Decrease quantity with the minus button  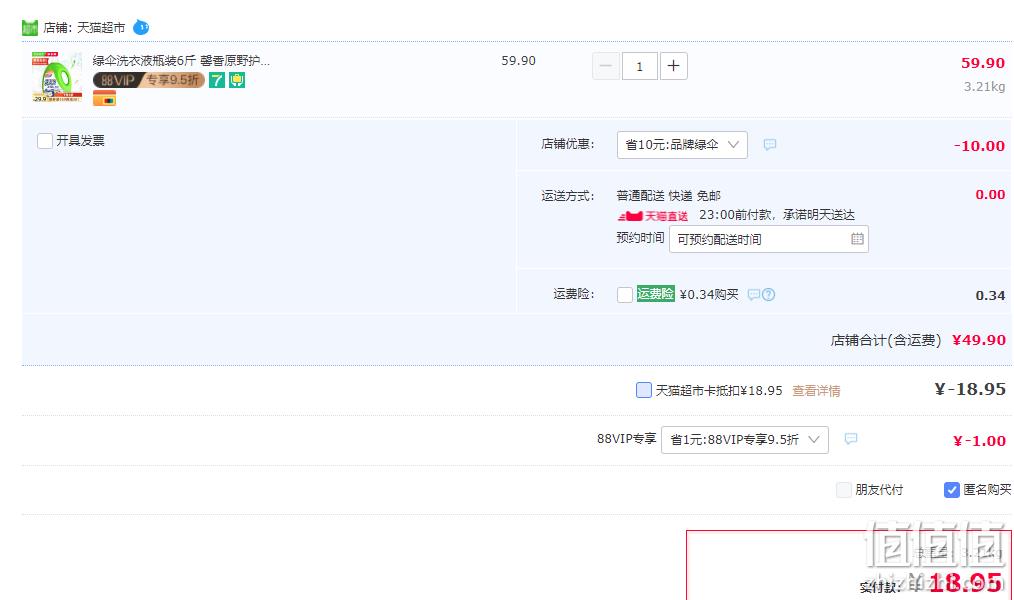[606, 66]
